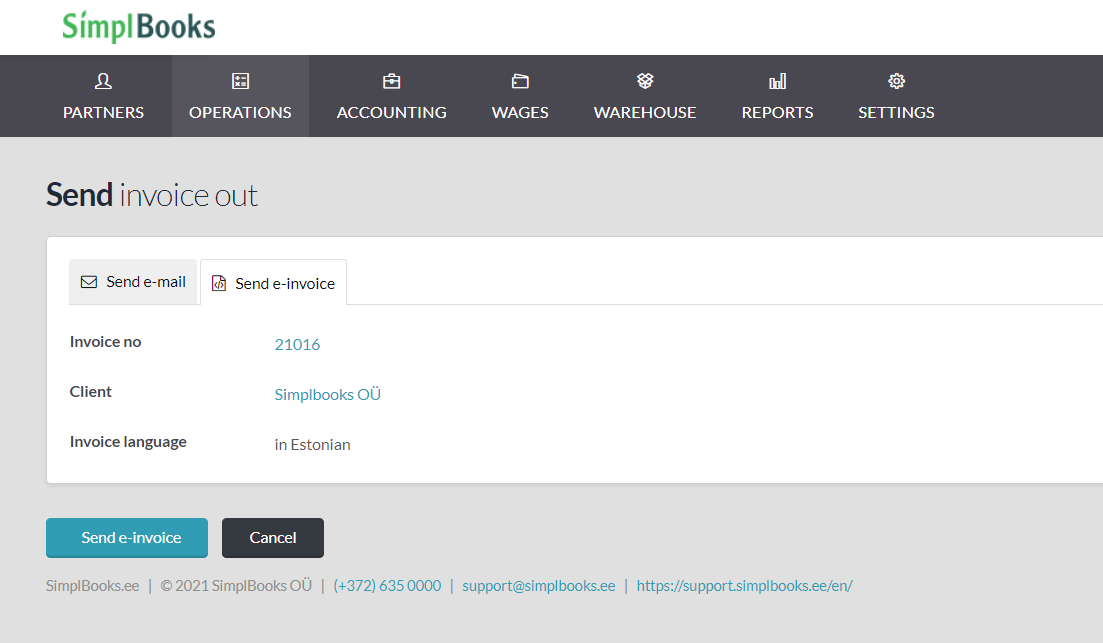Click the Accounting briefcase icon
The height and width of the screenshot is (643, 1103).
click(392, 81)
